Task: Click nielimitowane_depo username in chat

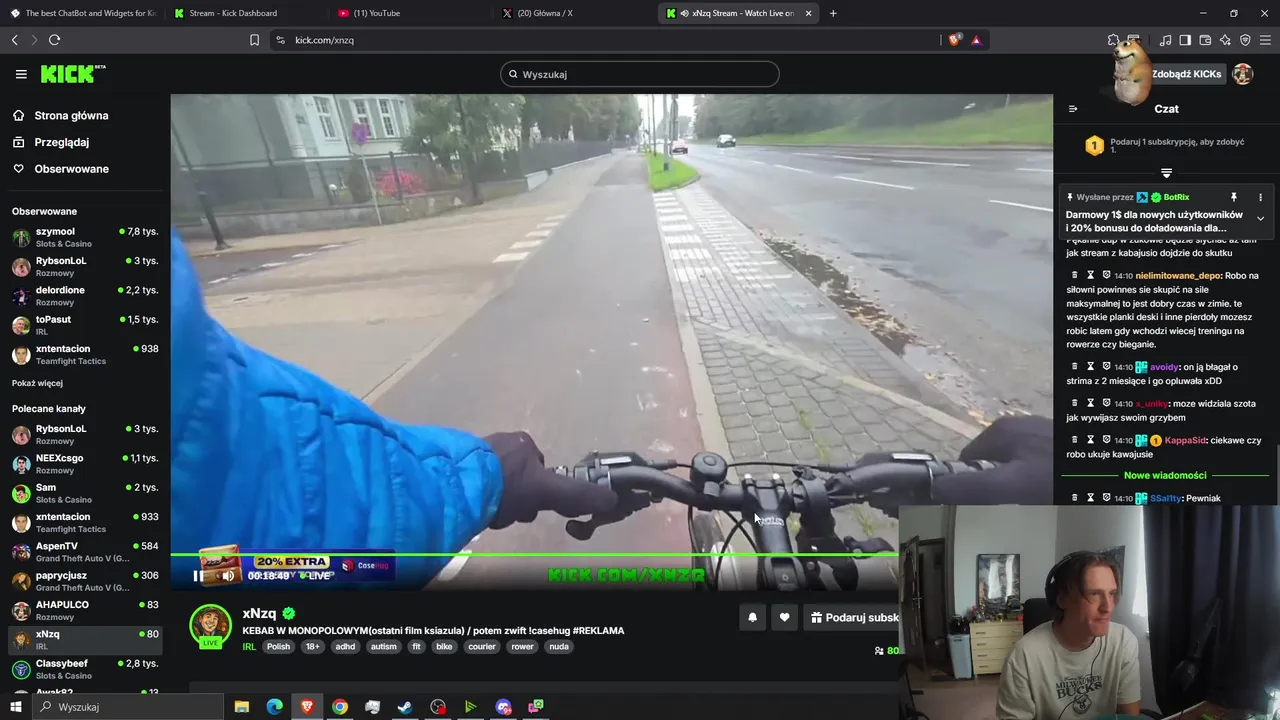Action: click(x=1178, y=275)
